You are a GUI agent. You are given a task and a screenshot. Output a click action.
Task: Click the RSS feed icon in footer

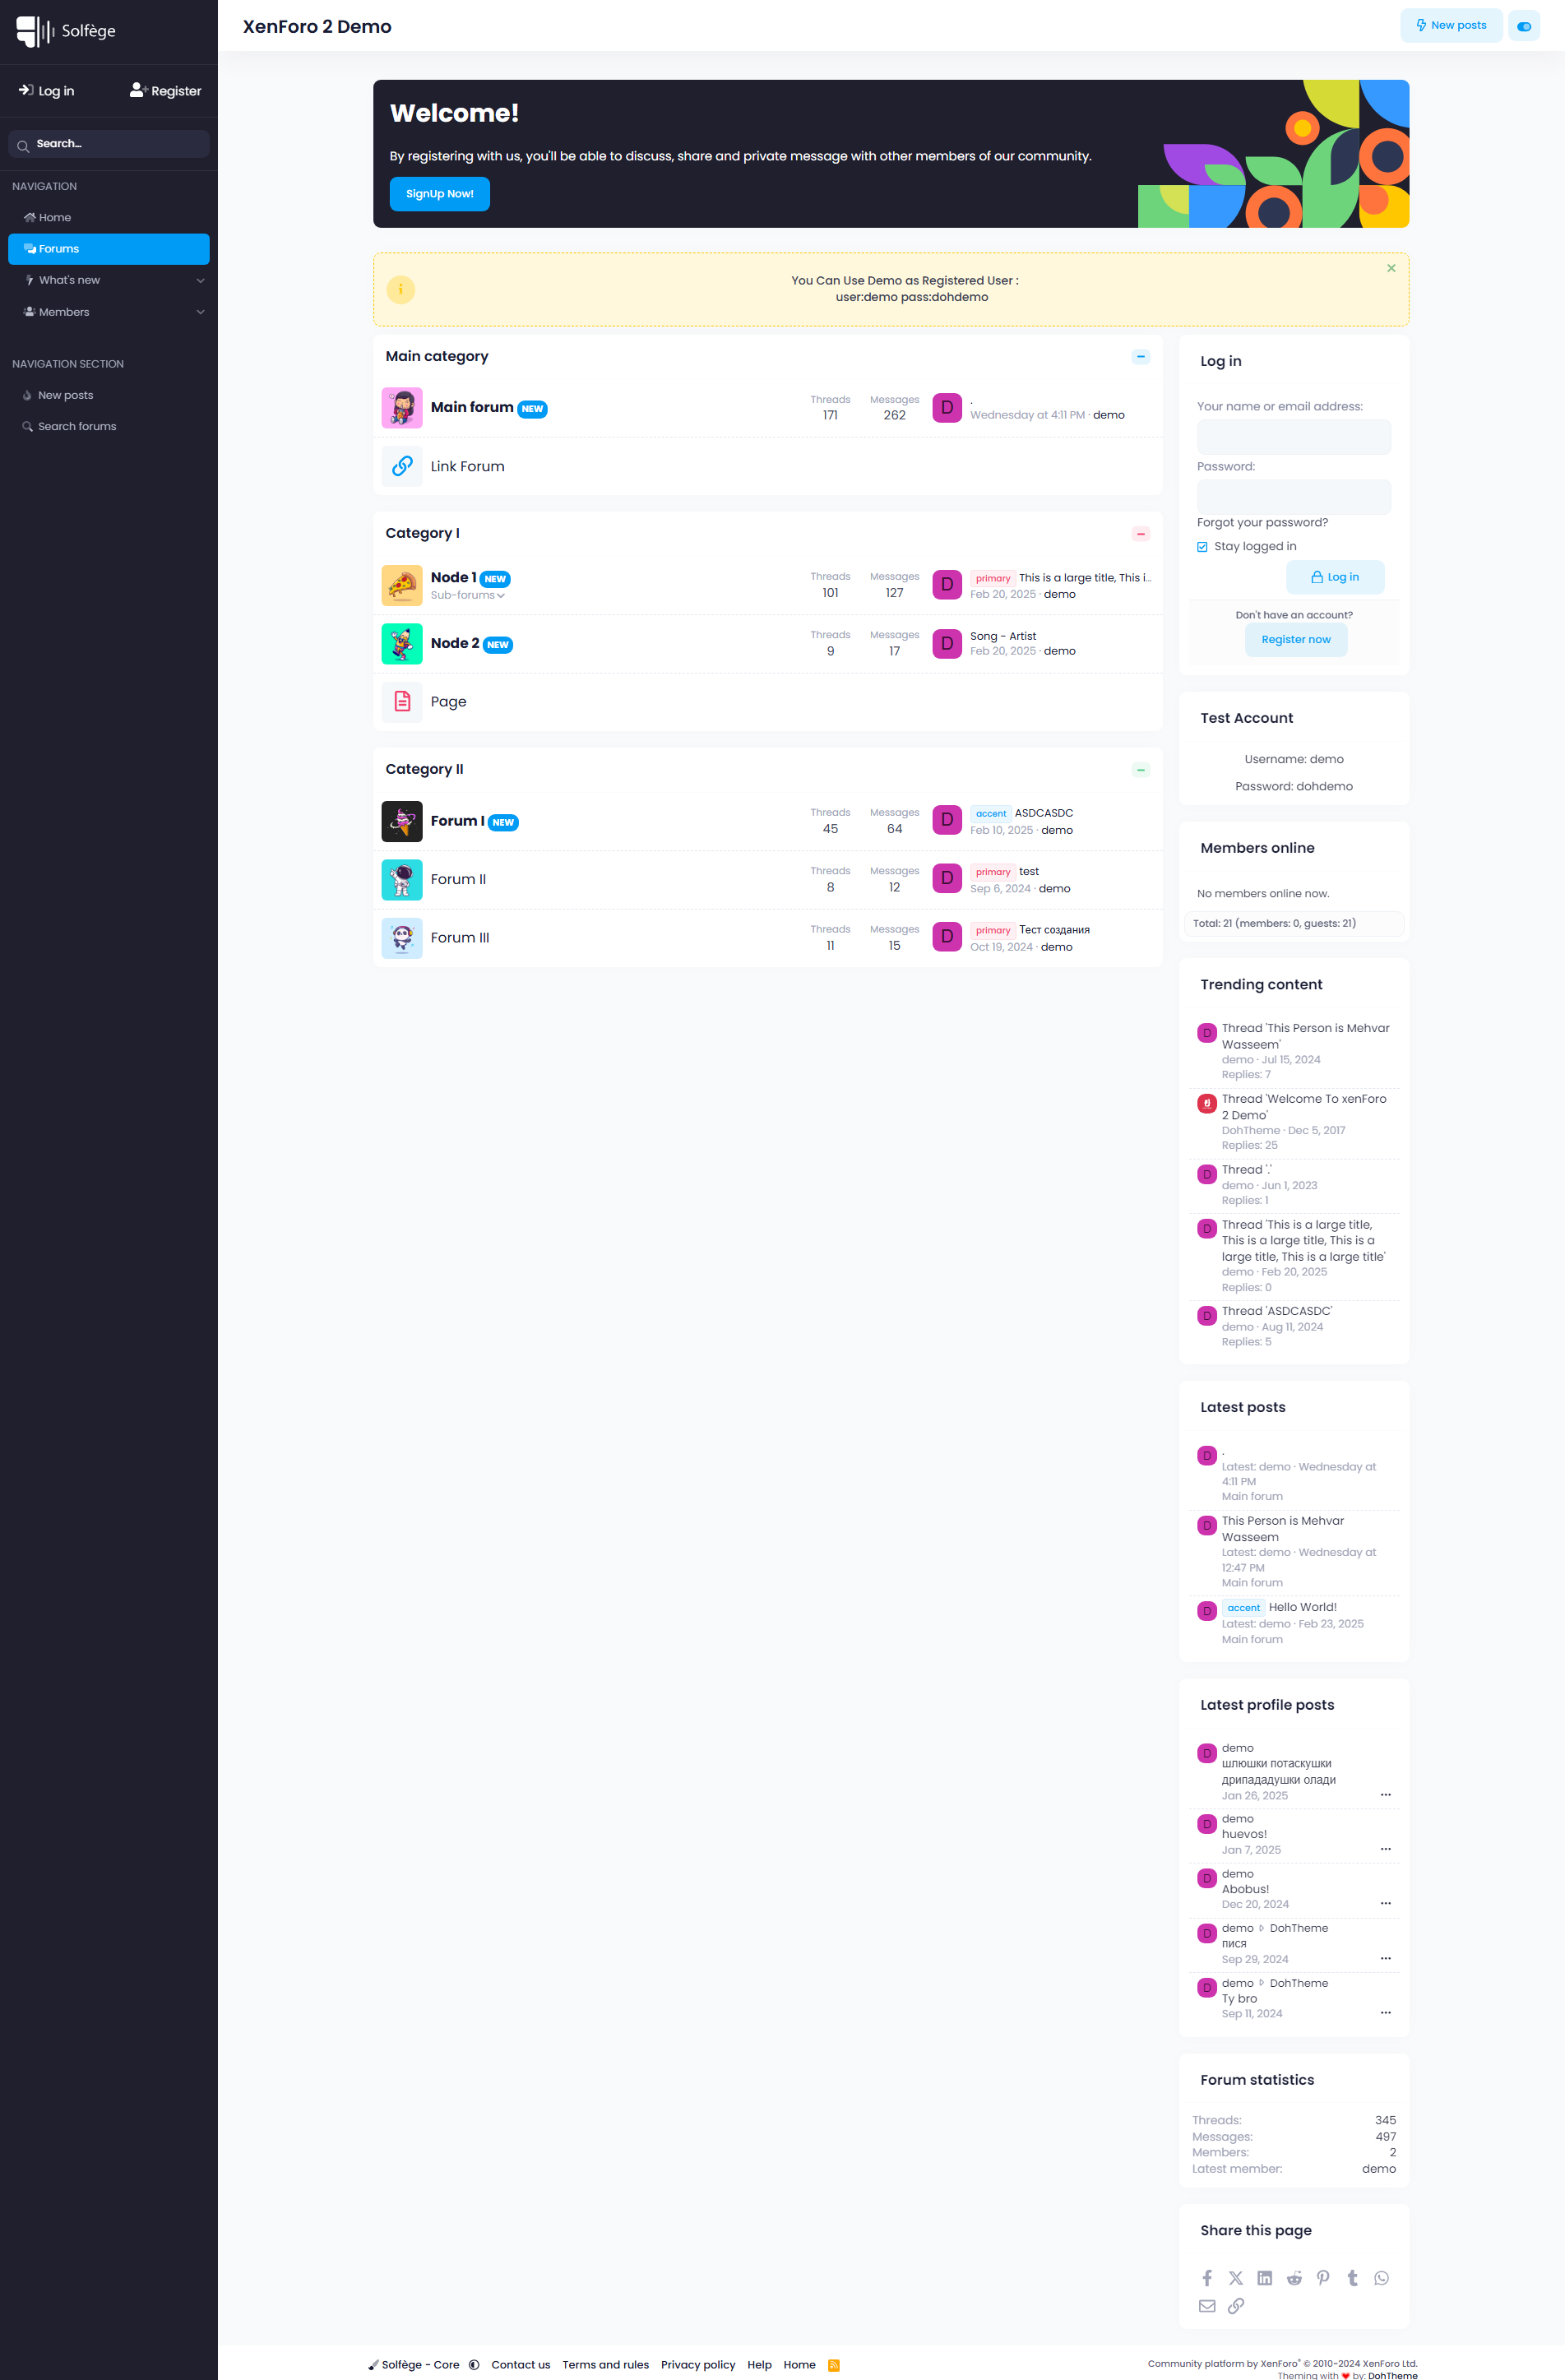(x=833, y=2365)
